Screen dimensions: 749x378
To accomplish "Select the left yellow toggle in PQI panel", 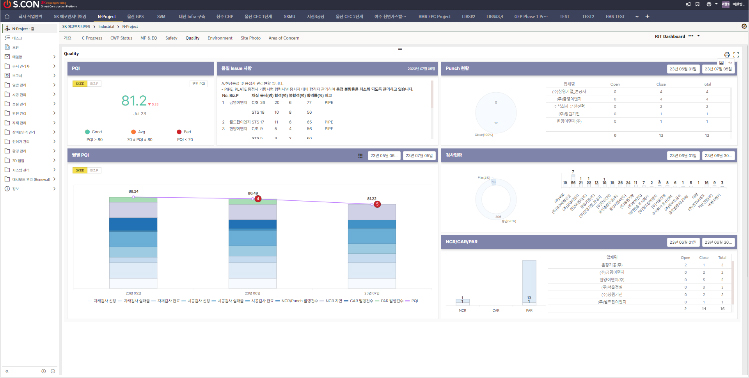I will [x=80, y=84].
